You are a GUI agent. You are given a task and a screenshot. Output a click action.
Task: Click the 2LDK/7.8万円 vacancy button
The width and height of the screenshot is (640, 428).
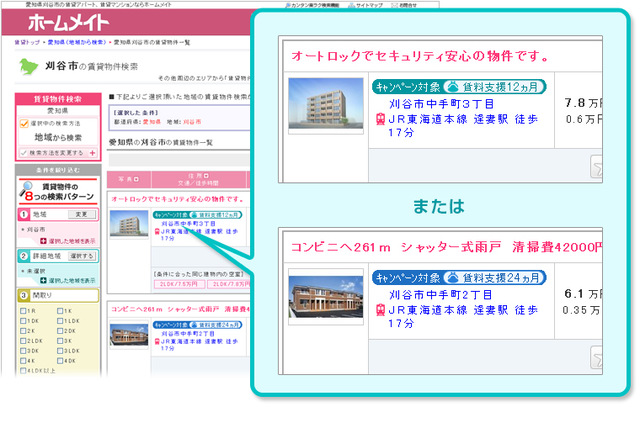pos(229,284)
